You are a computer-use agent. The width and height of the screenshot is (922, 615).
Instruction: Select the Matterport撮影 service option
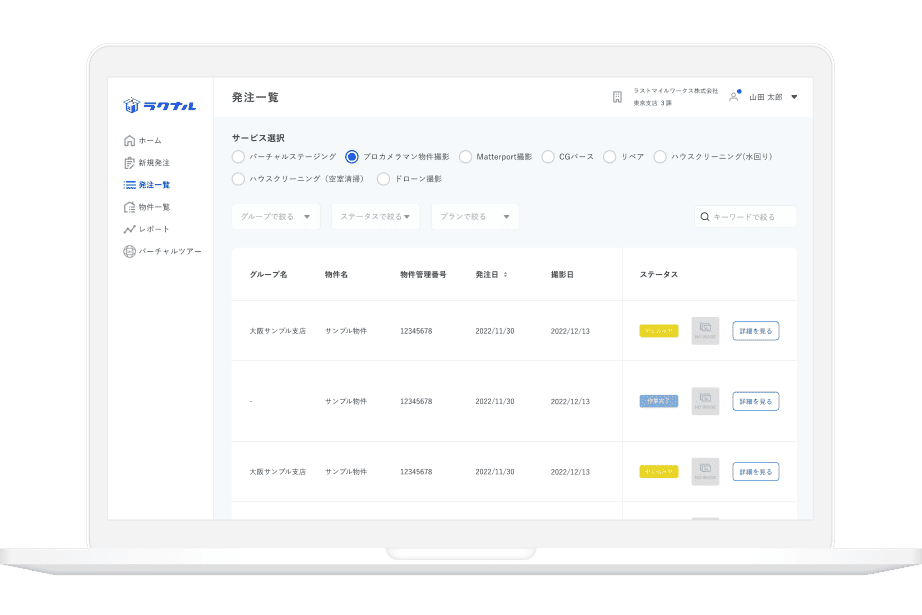465,157
